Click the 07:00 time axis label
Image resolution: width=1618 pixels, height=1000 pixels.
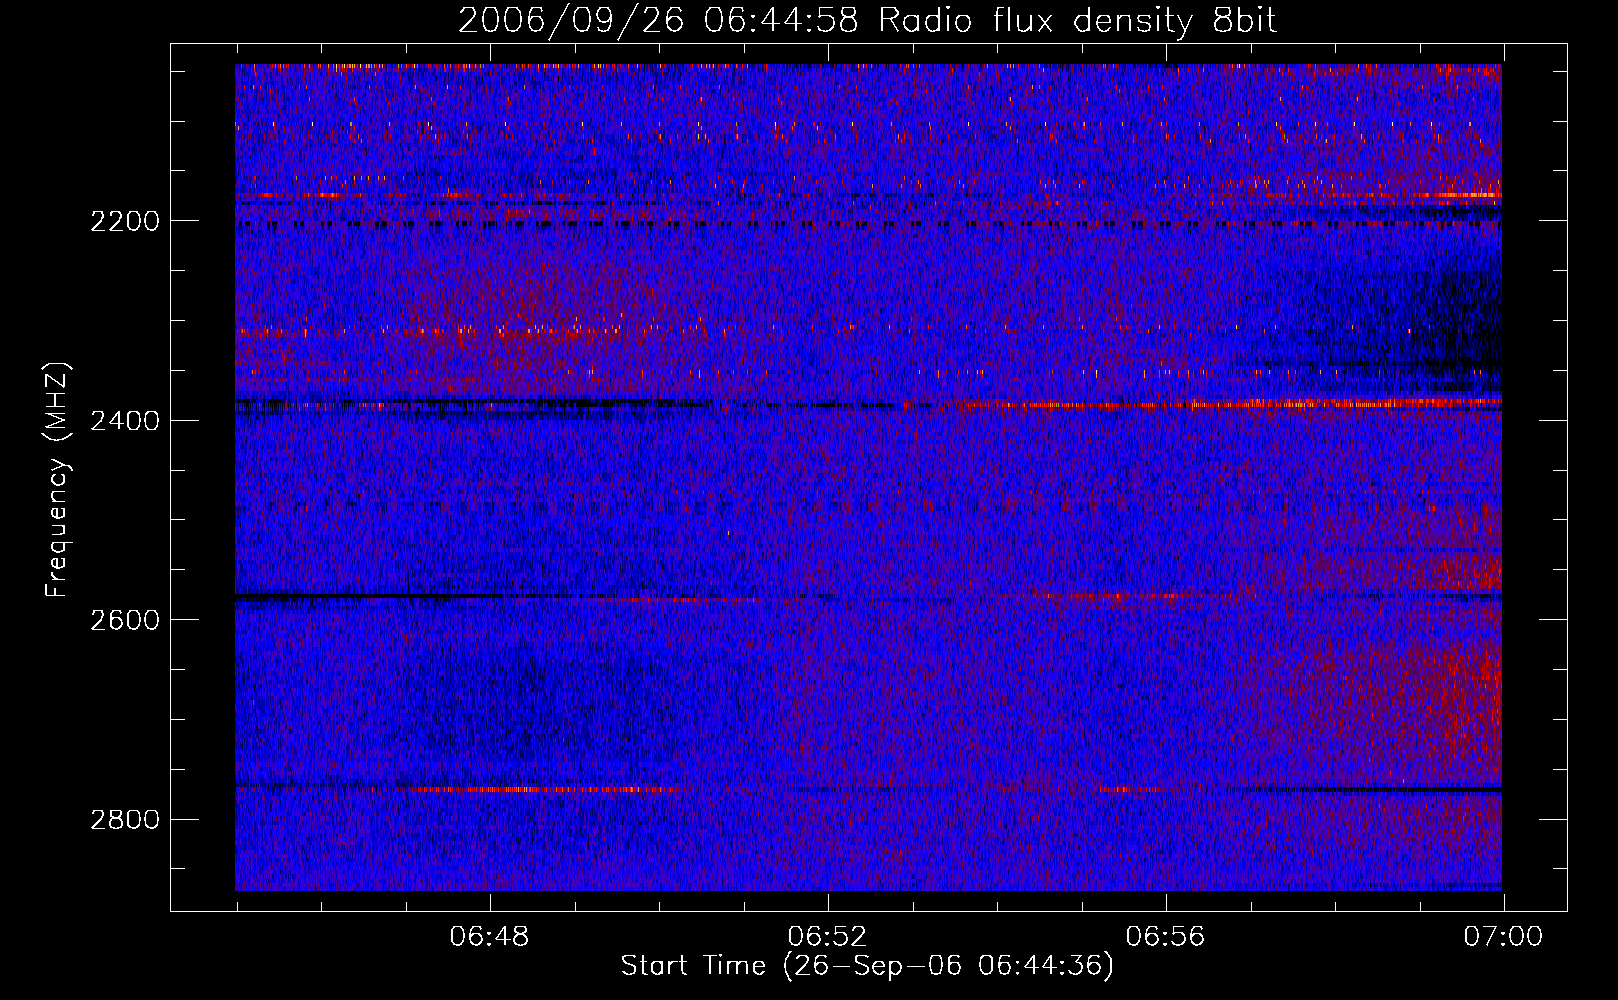[x=1503, y=937]
